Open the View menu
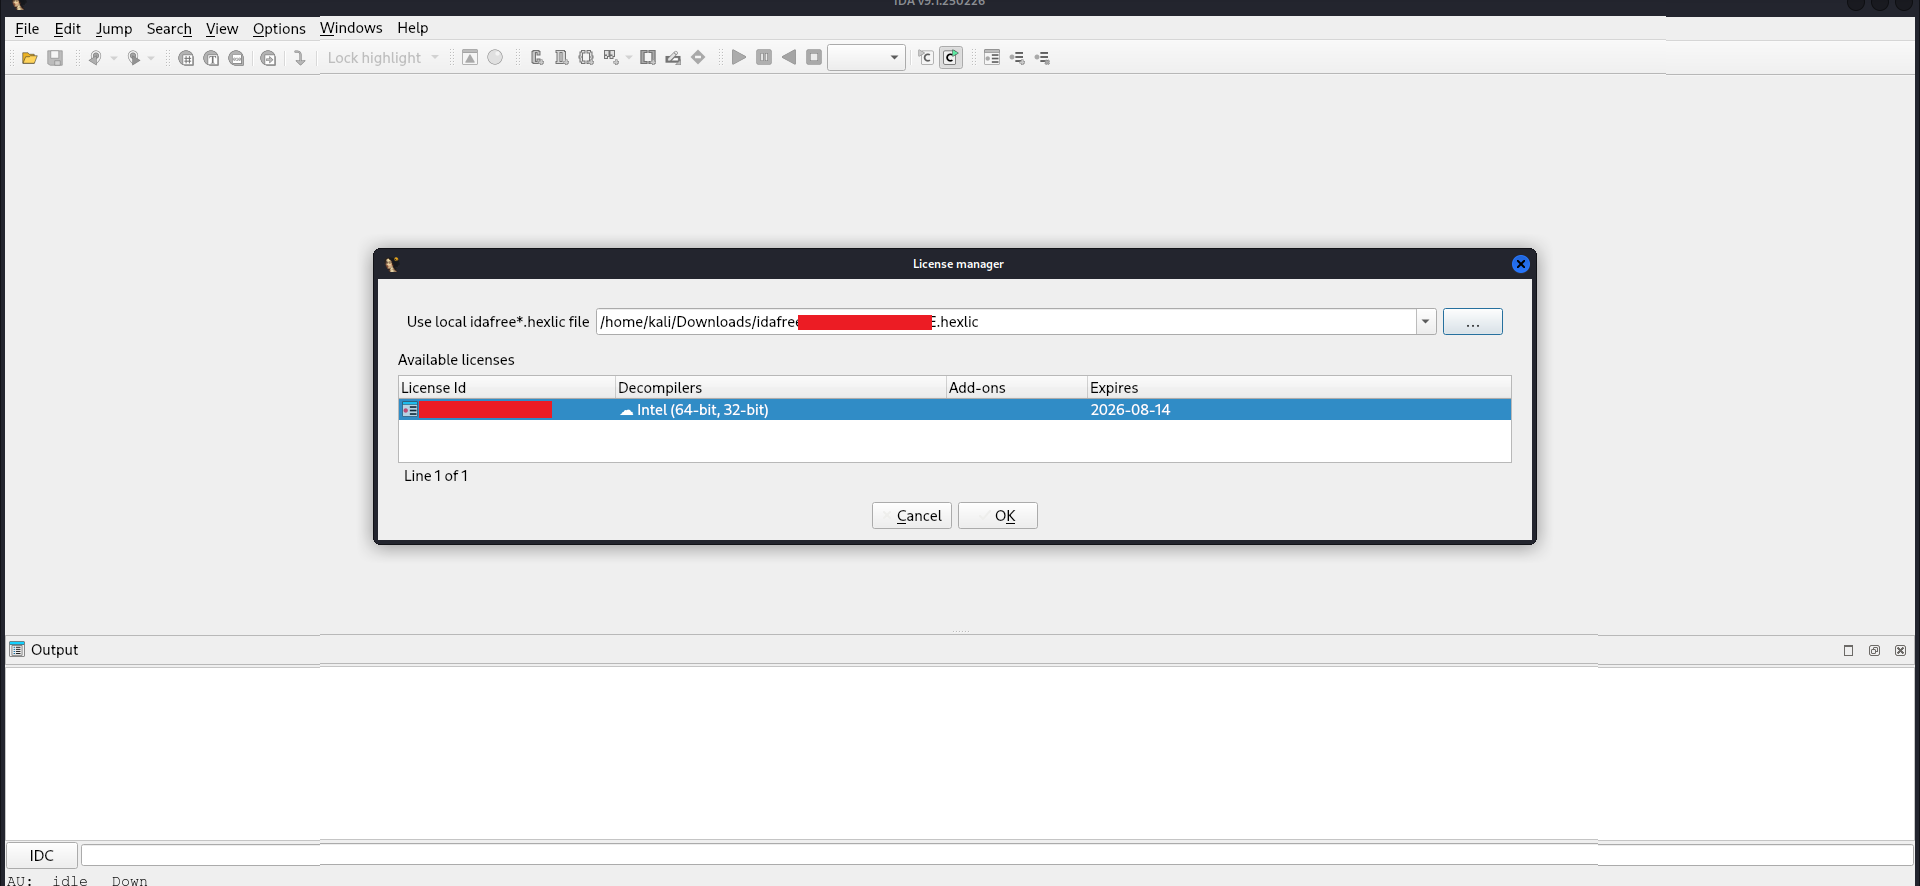Image resolution: width=1920 pixels, height=886 pixels. tap(222, 29)
